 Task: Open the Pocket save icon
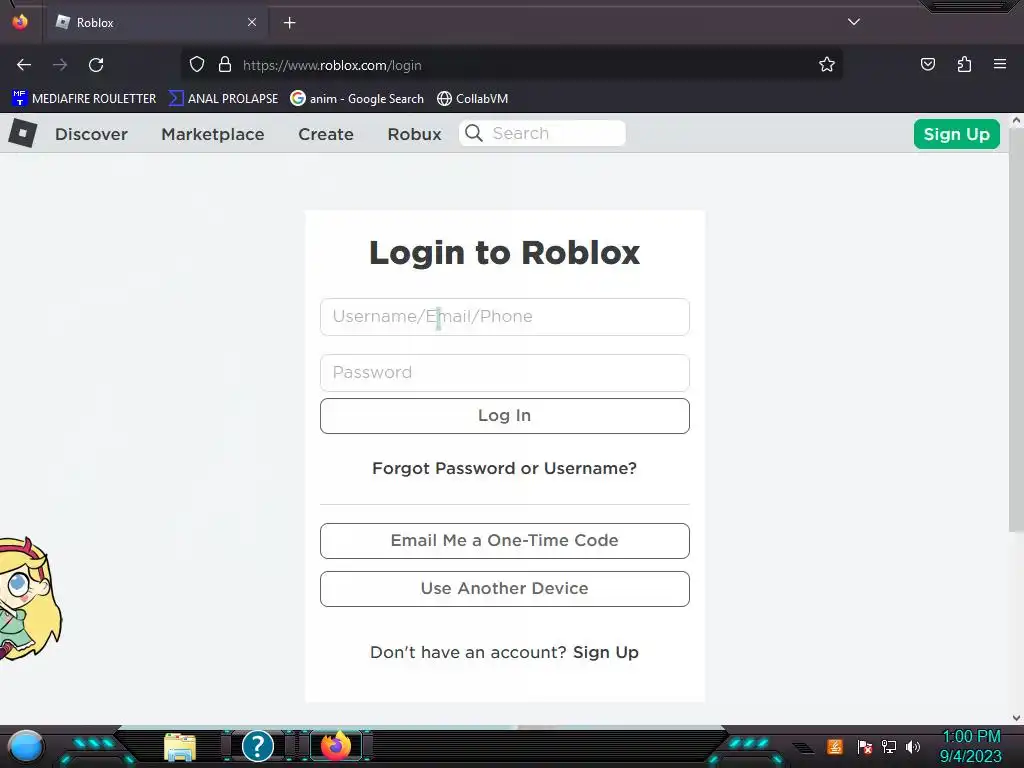pos(928,65)
